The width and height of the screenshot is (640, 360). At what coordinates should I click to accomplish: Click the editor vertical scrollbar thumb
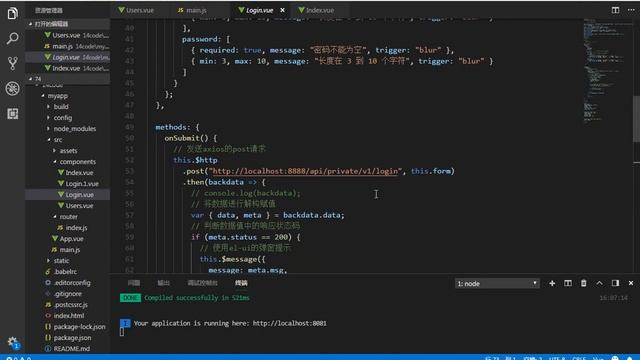pyautogui.click(x=636, y=119)
